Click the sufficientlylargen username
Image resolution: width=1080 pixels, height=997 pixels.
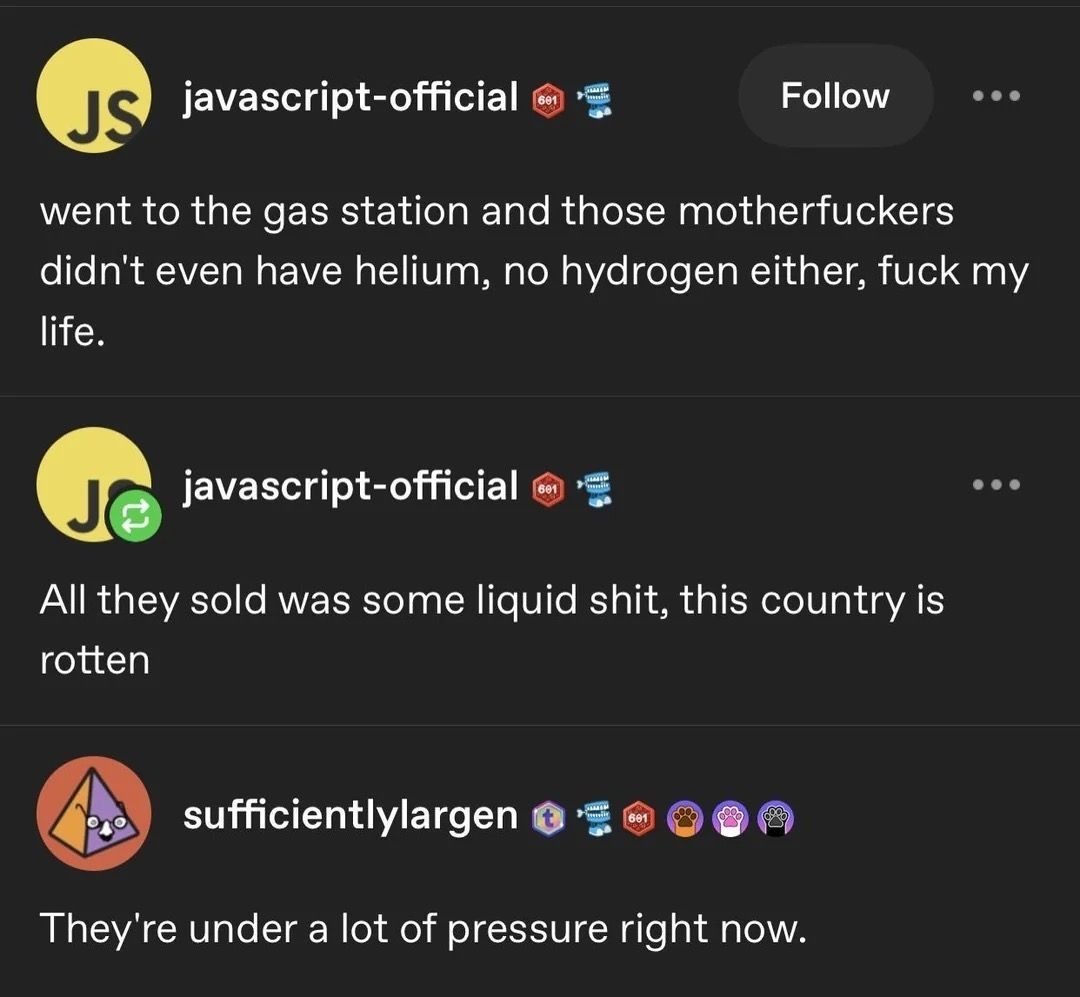point(348,817)
